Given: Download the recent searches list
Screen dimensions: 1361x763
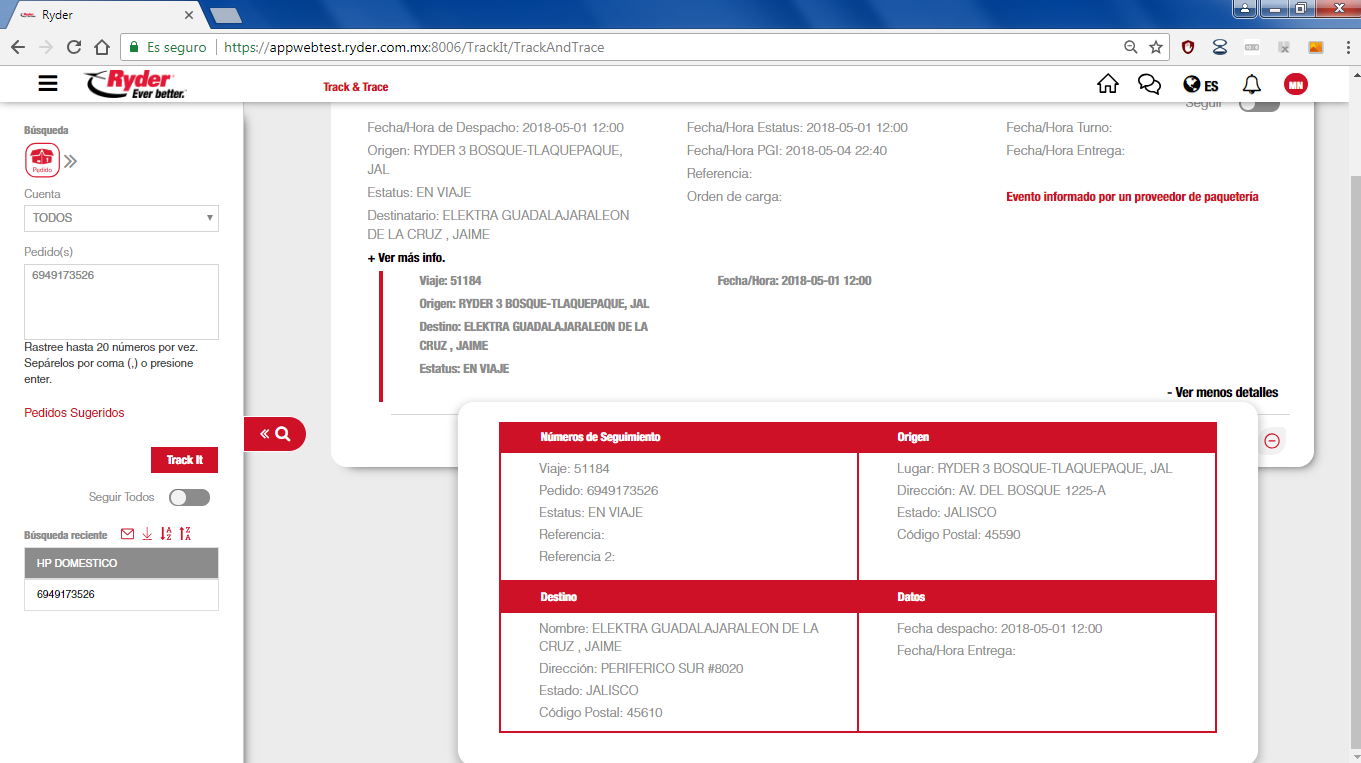Looking at the screenshot, I should coord(147,534).
